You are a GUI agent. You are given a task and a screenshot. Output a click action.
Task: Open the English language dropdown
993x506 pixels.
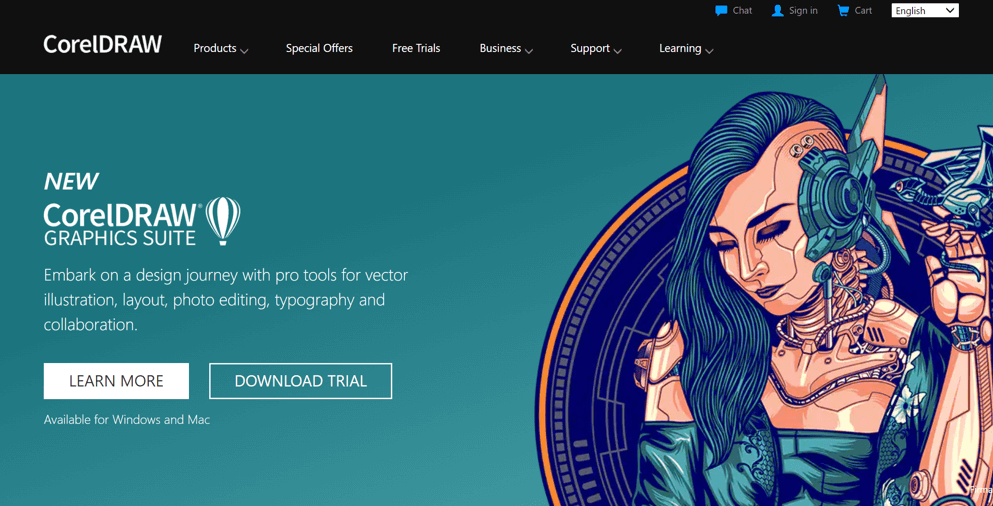(x=925, y=11)
